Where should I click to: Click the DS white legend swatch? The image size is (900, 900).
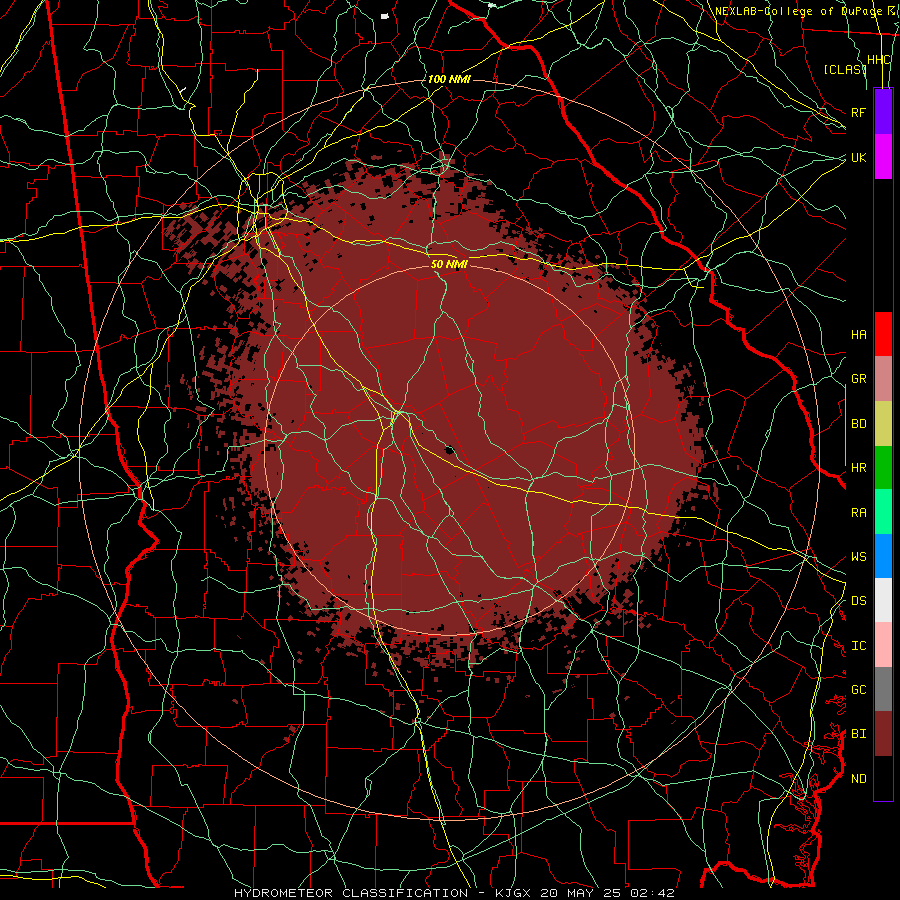click(x=883, y=600)
